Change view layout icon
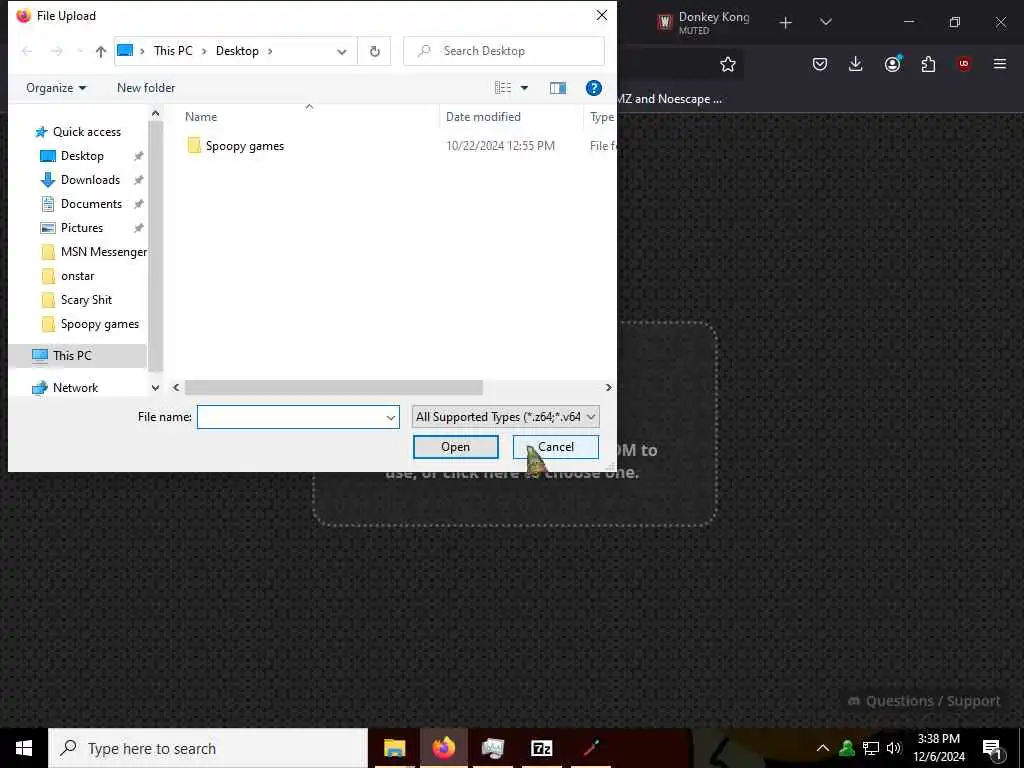This screenshot has width=1024, height=768. click(x=503, y=88)
